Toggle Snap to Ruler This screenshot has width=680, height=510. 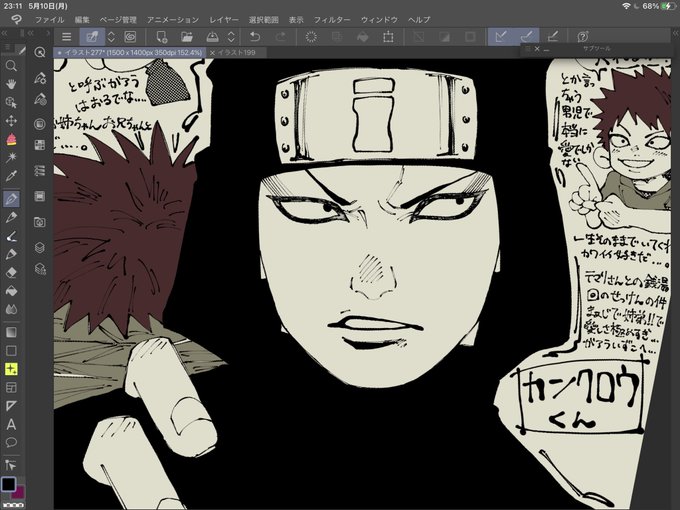(500, 37)
